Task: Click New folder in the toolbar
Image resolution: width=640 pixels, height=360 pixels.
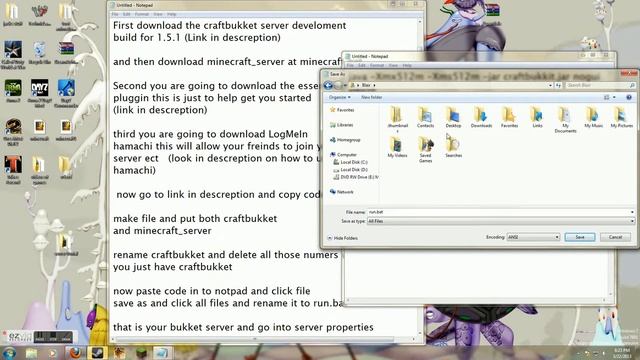Action: [x=371, y=97]
